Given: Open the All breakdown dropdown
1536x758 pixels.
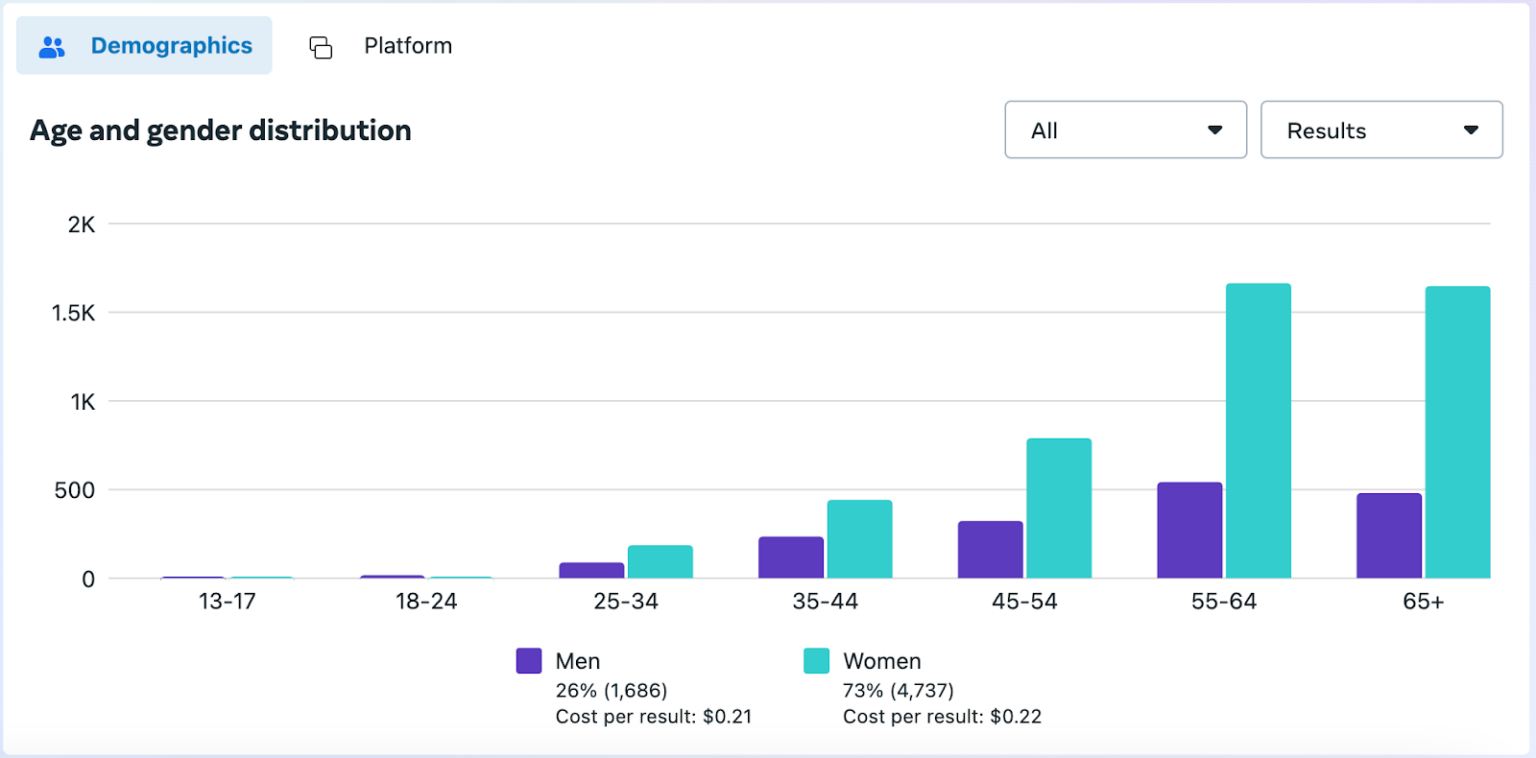Looking at the screenshot, I should point(1125,130).
